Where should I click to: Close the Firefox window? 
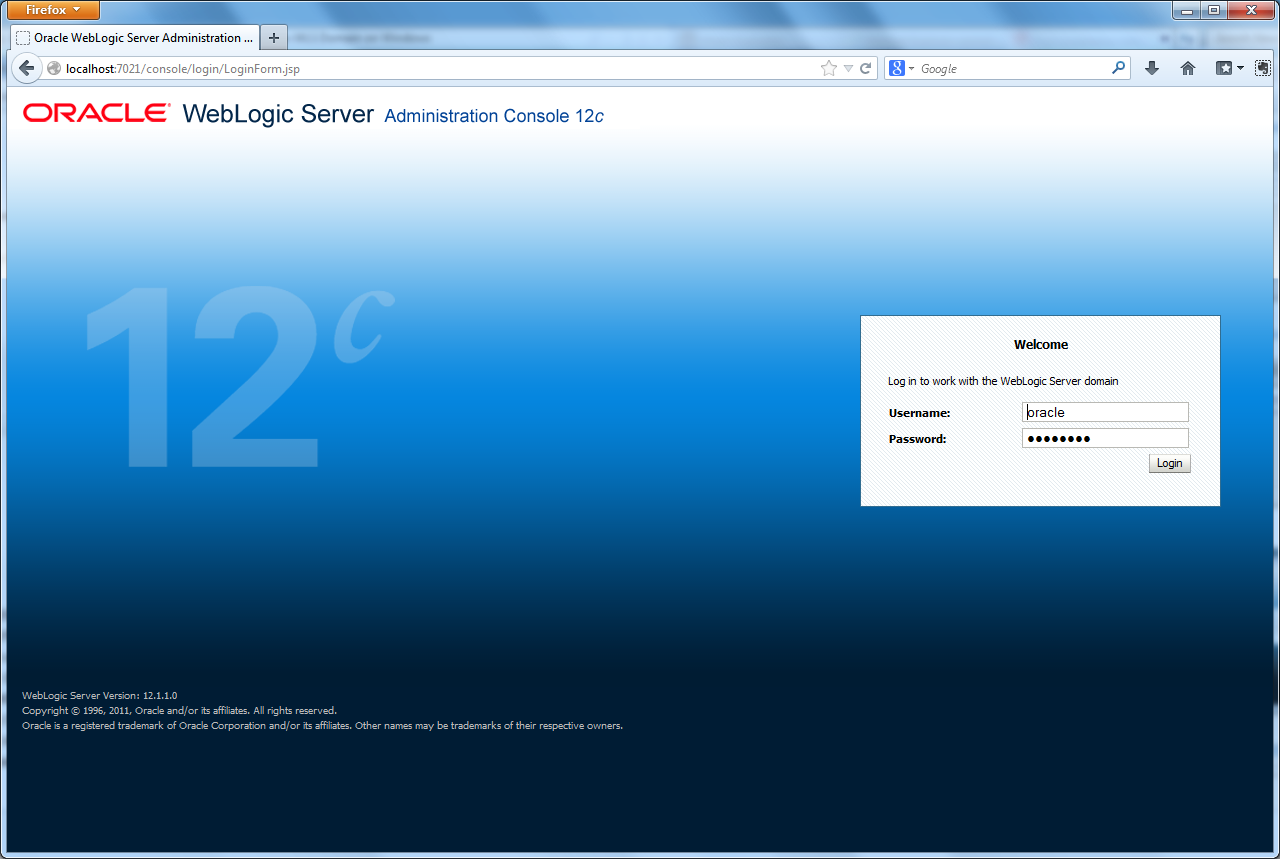1250,10
